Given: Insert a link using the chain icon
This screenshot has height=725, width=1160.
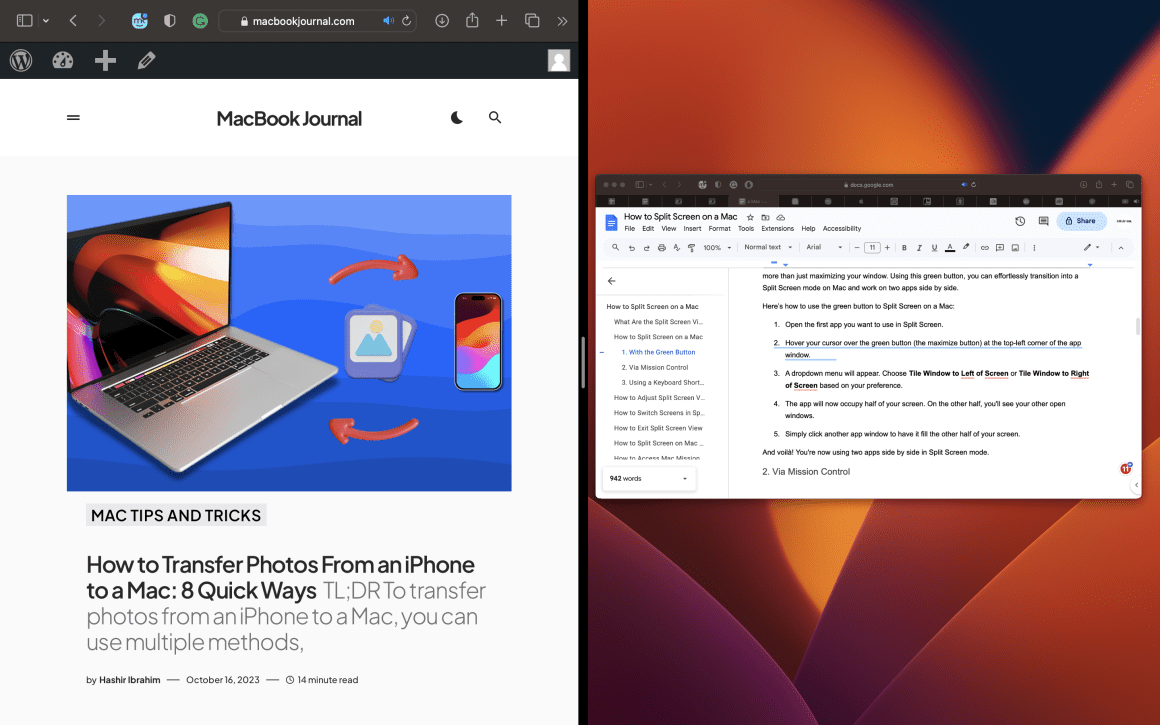Looking at the screenshot, I should [x=984, y=247].
